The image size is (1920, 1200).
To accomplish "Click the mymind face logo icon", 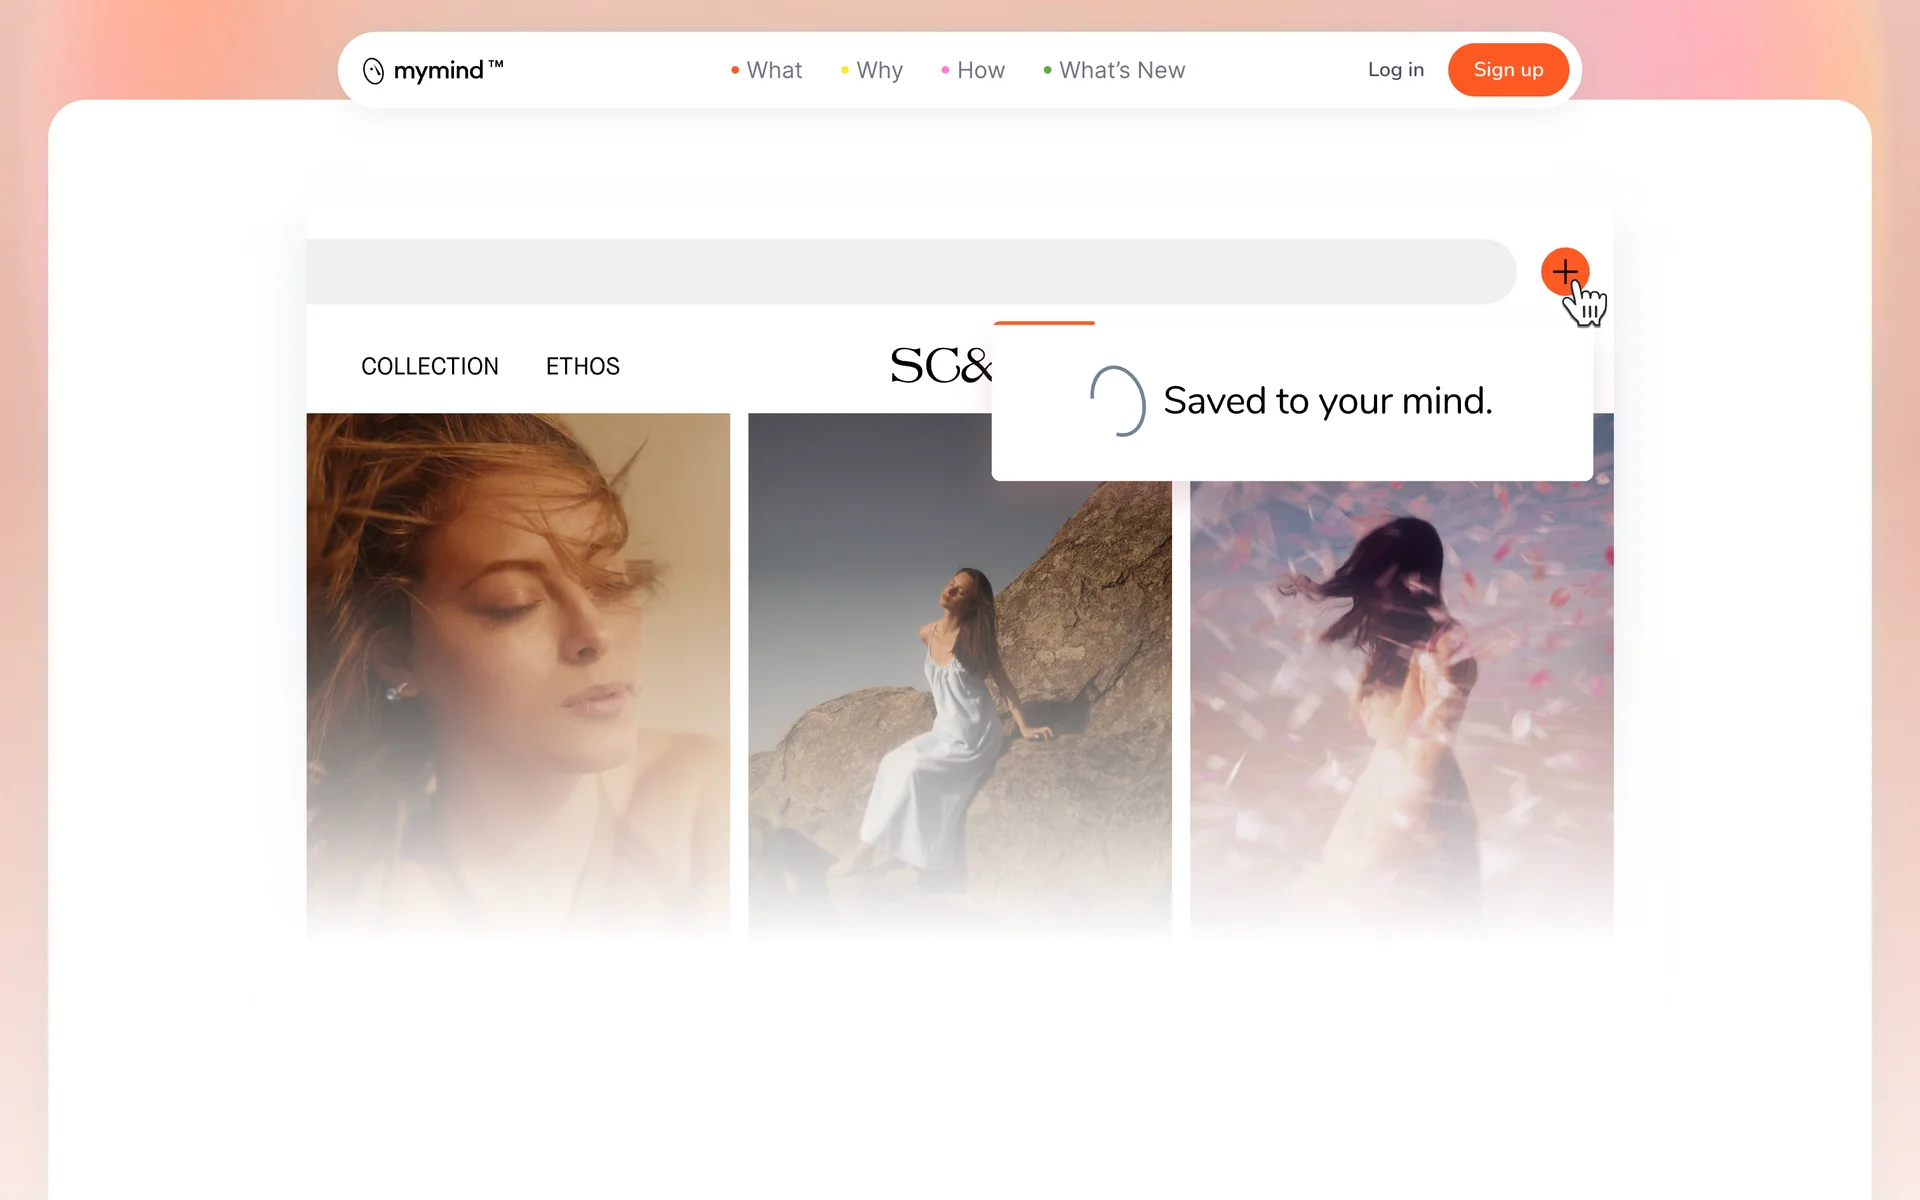I will (373, 71).
